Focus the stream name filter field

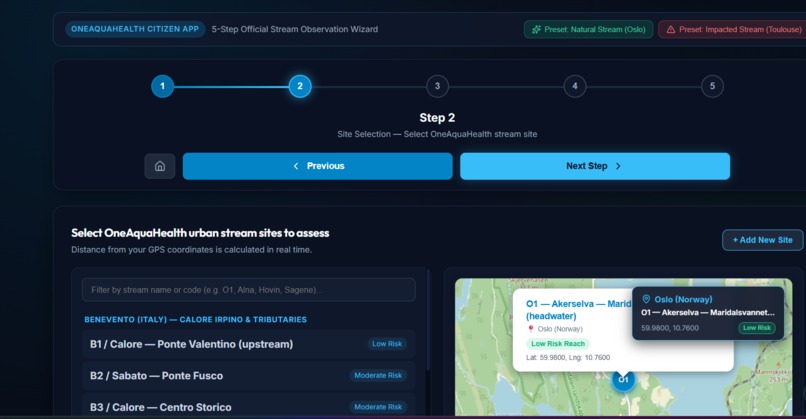point(249,290)
